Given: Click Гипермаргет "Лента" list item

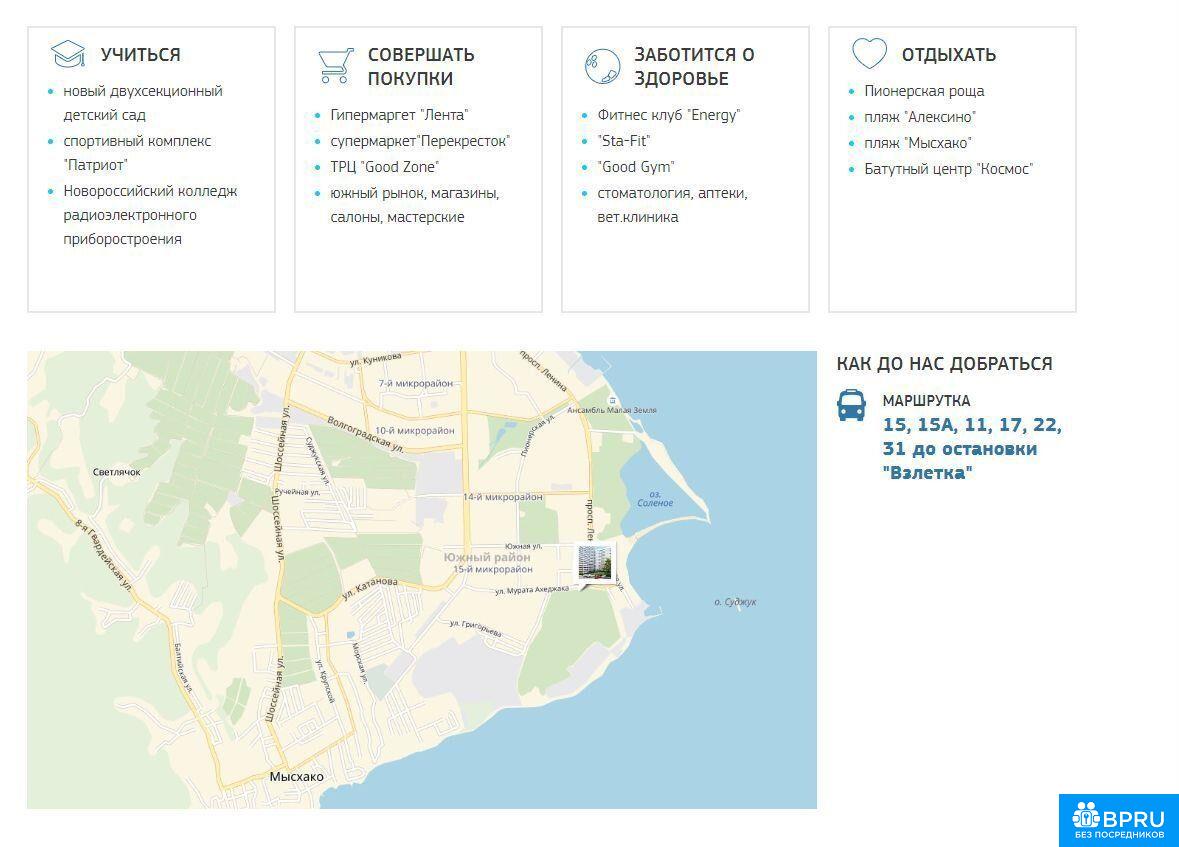Looking at the screenshot, I should click(399, 115).
